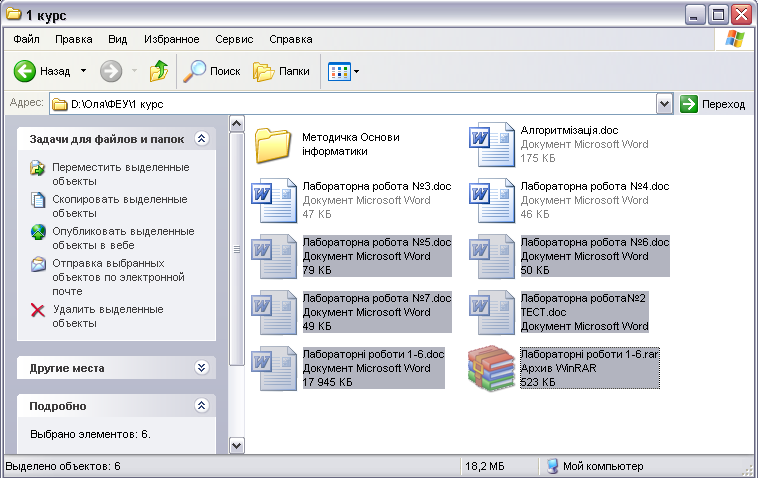Select Лабораторна робота №4.doc icon
The image size is (758, 478).
coord(492,201)
